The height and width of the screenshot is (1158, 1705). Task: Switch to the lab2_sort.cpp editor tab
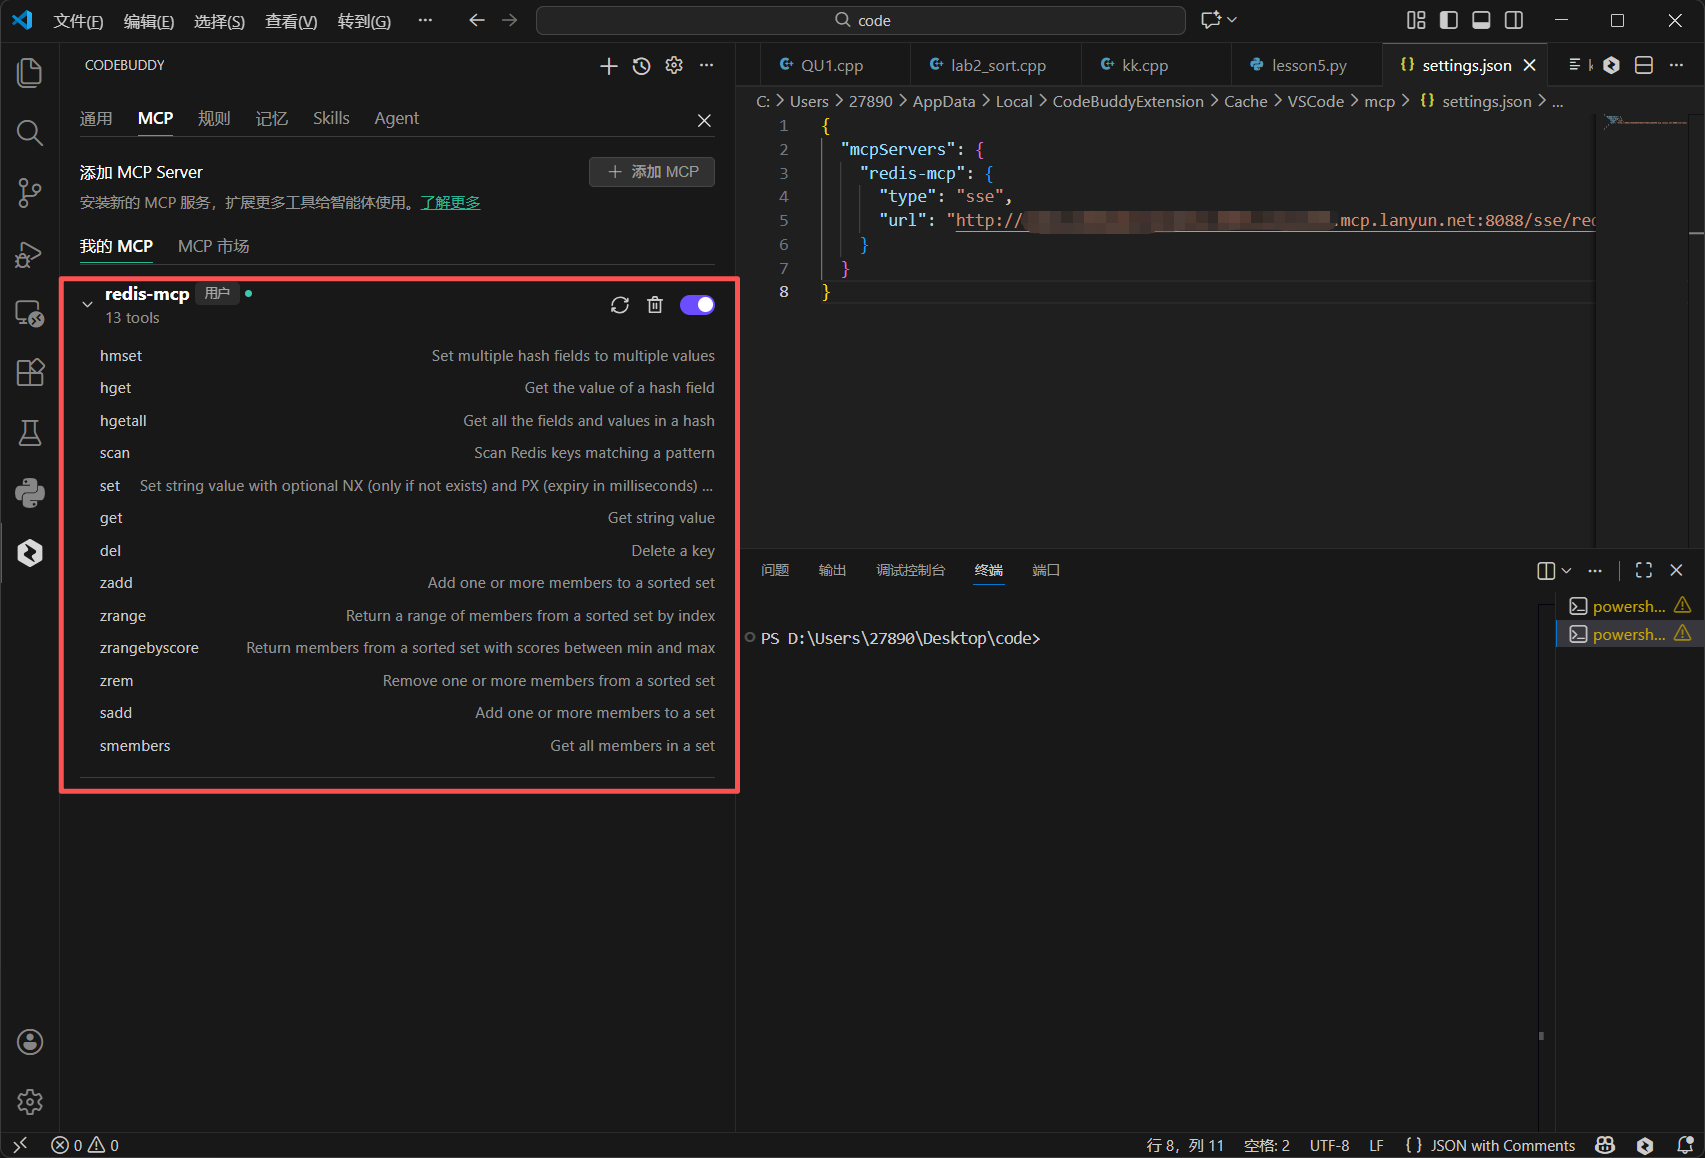pos(996,65)
